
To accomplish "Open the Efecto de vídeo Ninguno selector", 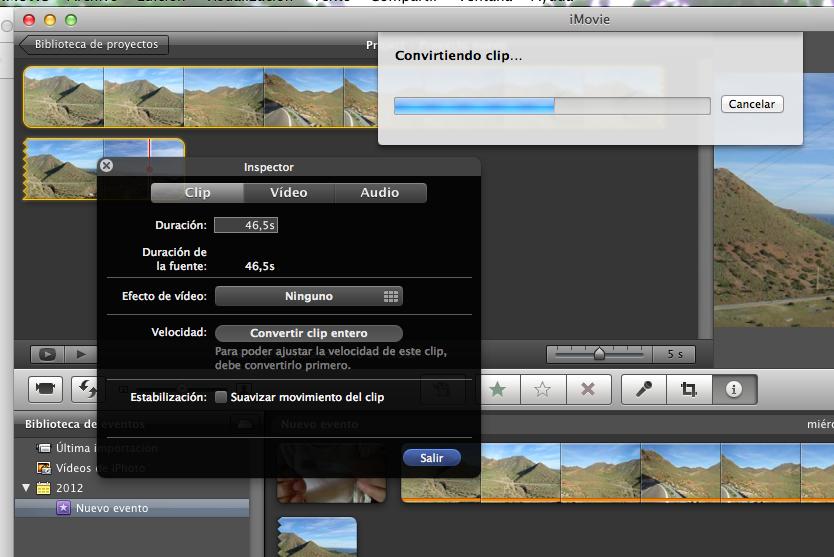I will 308,296.
